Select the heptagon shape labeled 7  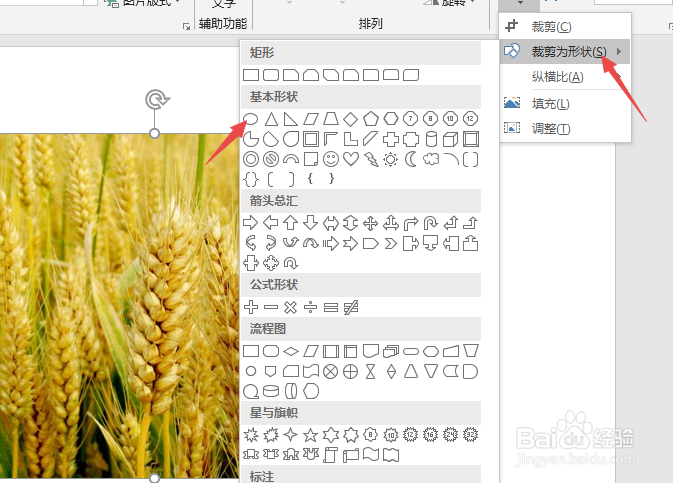point(411,119)
